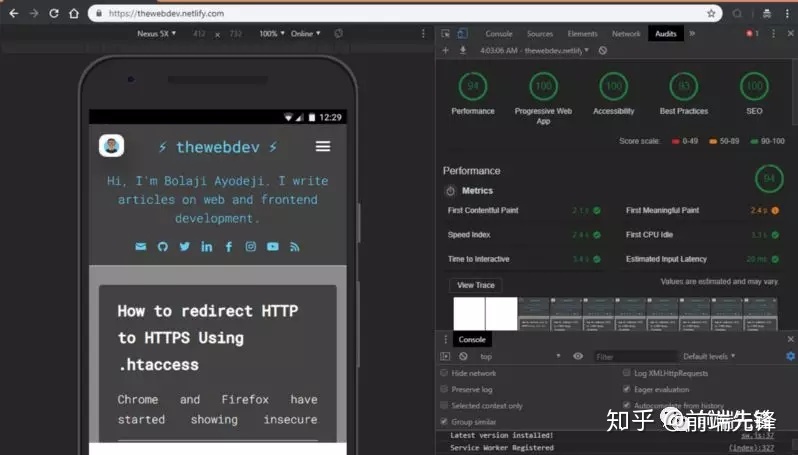Start a new audit with plus icon

[x=445, y=50]
